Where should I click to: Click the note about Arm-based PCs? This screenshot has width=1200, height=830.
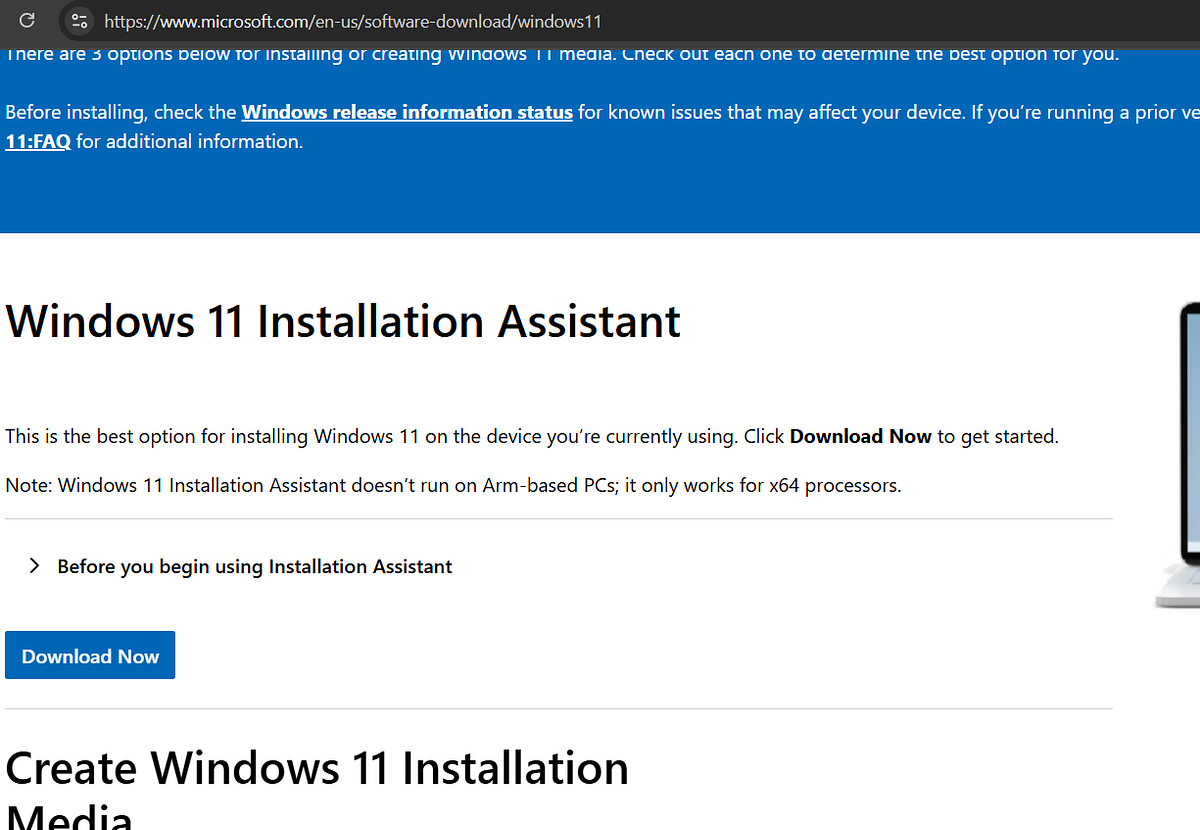click(452, 485)
